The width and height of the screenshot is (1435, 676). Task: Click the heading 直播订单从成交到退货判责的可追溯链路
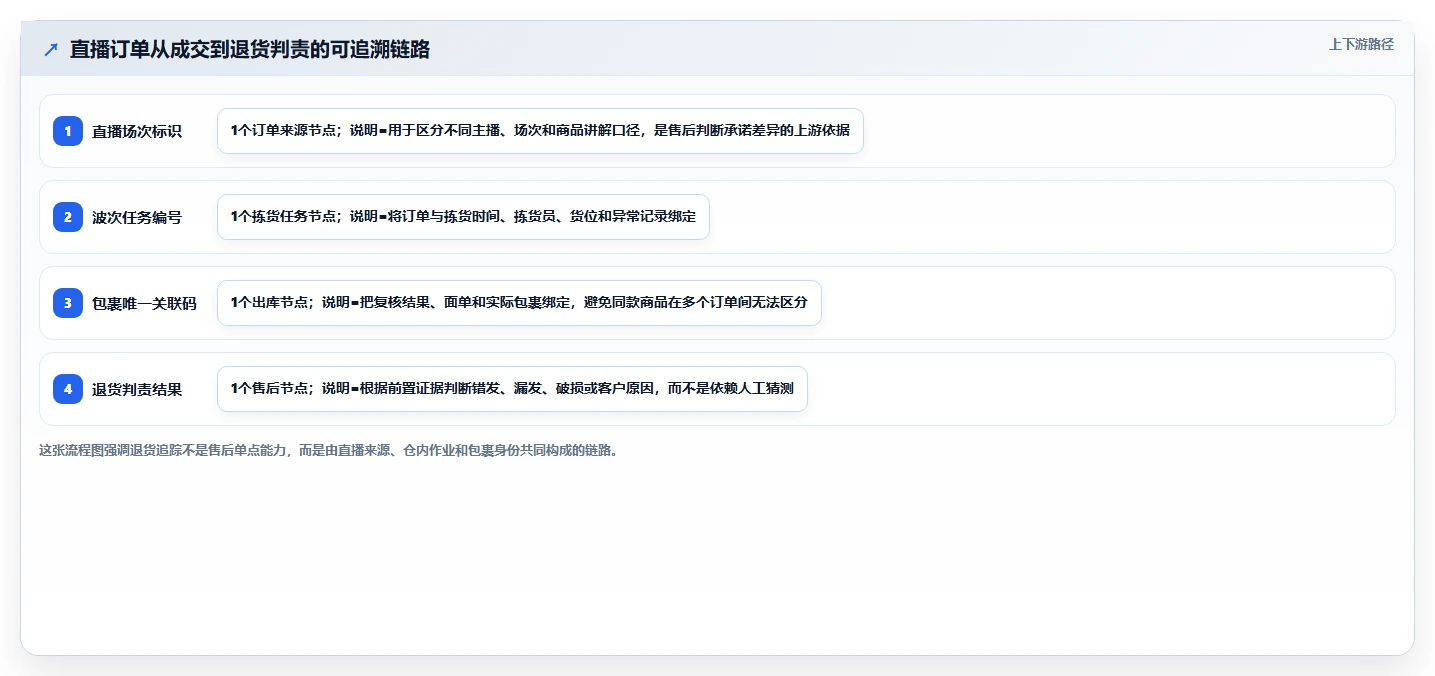250,49
